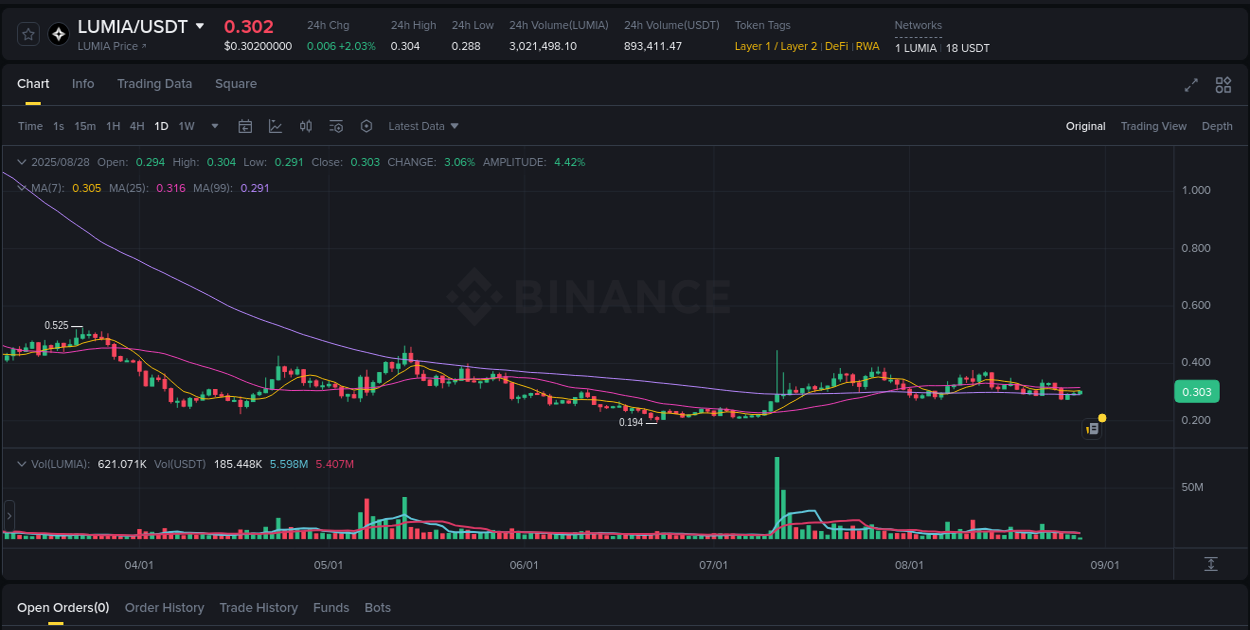Toggle LUMIA/USDT as a favorite star

click(x=28, y=33)
